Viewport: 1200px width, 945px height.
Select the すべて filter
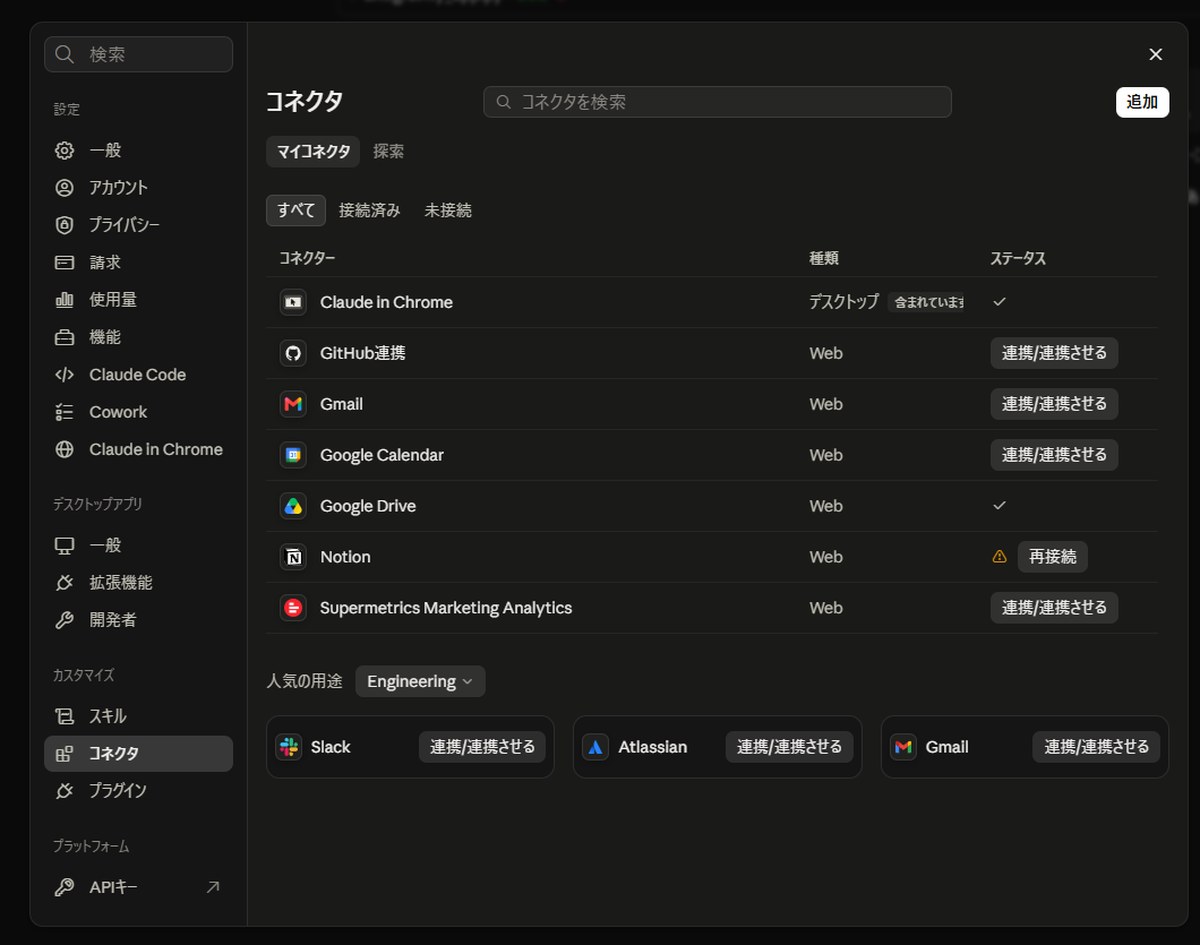pyautogui.click(x=296, y=210)
